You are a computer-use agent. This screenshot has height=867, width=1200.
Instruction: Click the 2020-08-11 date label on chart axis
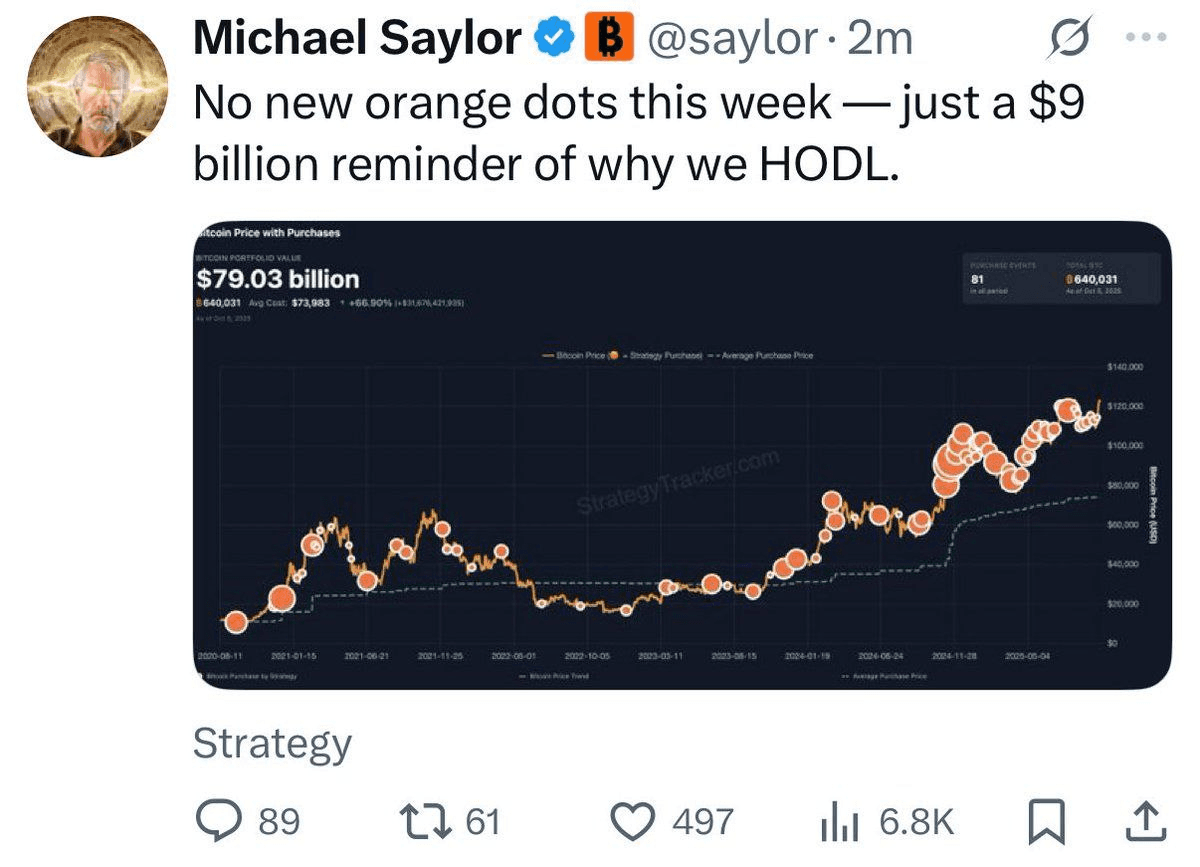(x=220, y=655)
